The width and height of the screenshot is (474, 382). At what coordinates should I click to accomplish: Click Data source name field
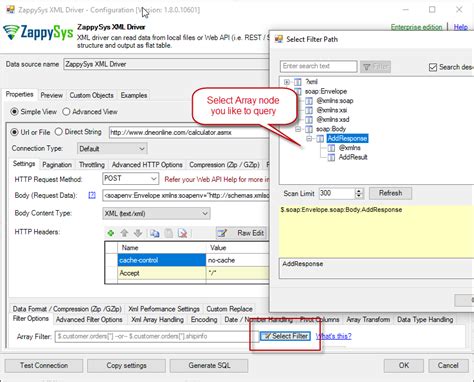click(x=167, y=64)
